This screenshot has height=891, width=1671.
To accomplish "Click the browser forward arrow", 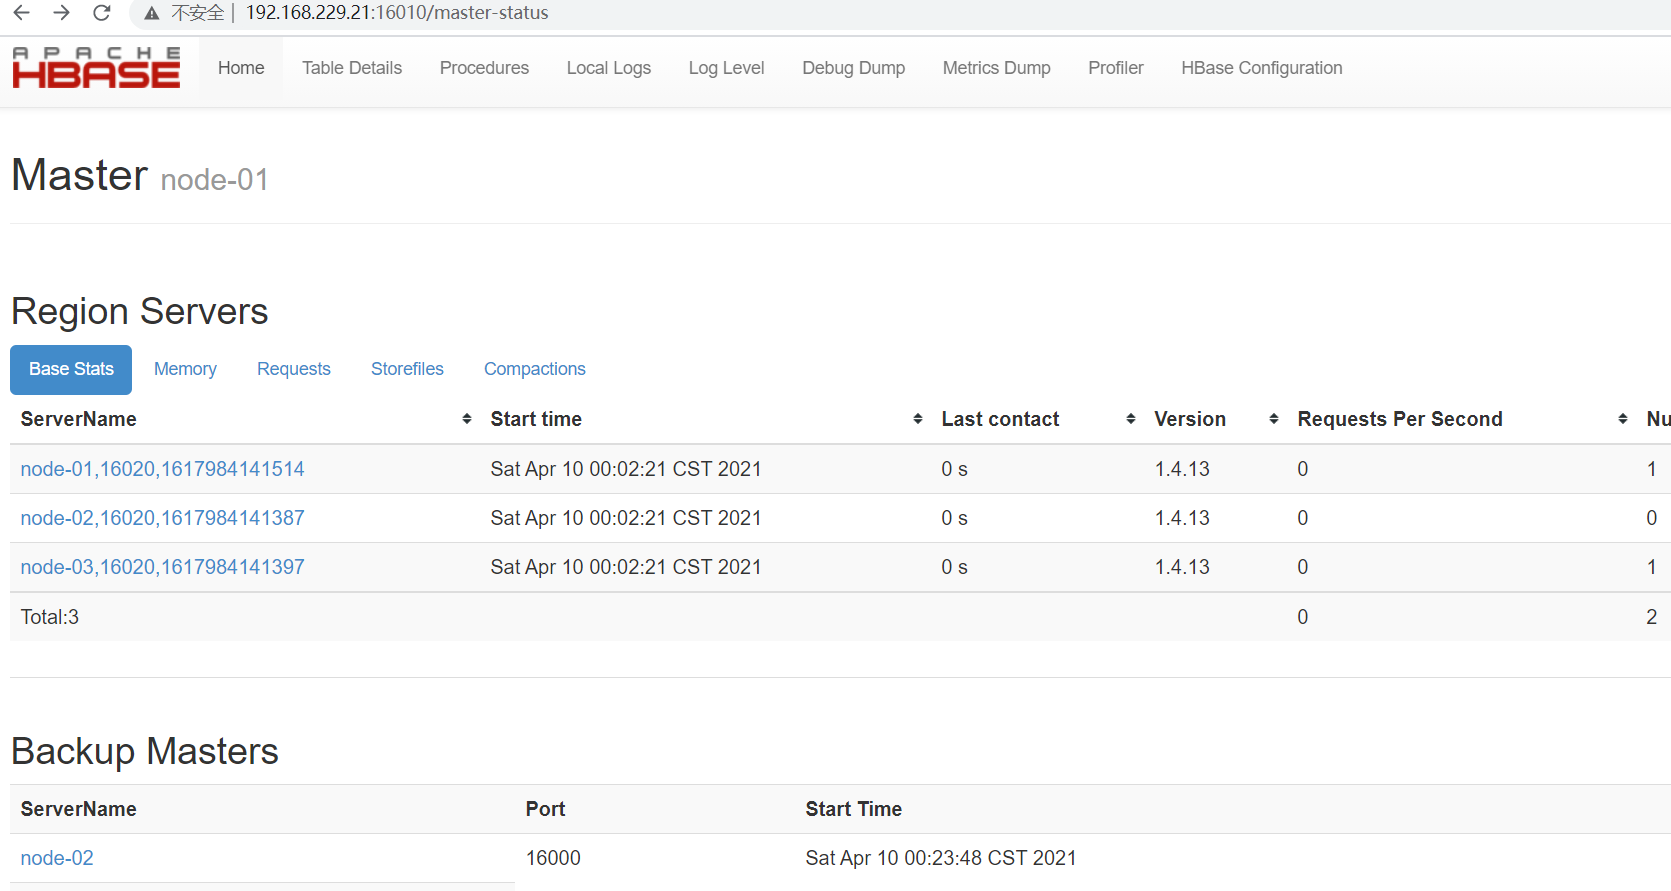I will 61,13.
